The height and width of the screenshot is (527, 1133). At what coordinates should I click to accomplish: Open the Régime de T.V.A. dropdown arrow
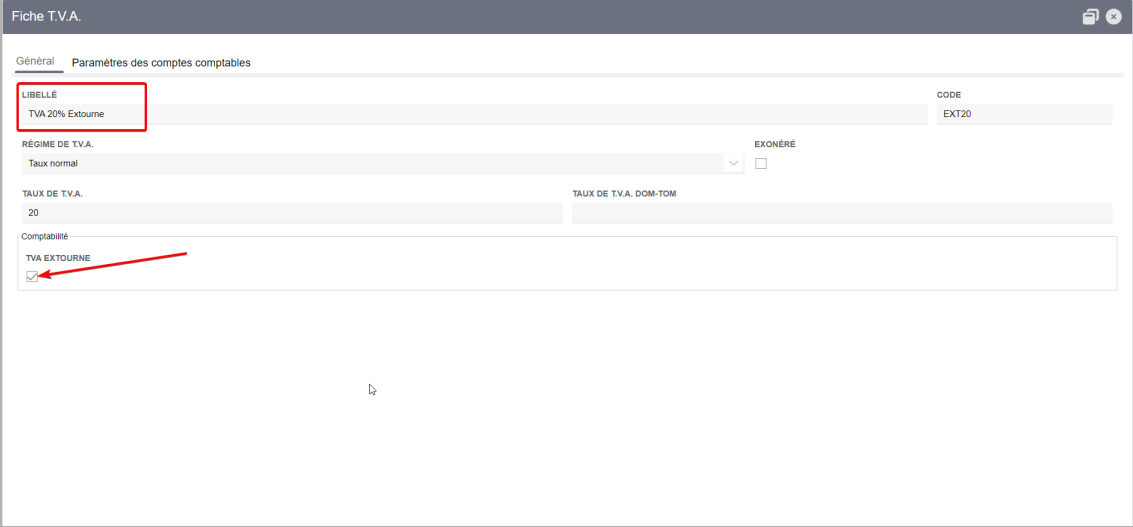pos(734,163)
